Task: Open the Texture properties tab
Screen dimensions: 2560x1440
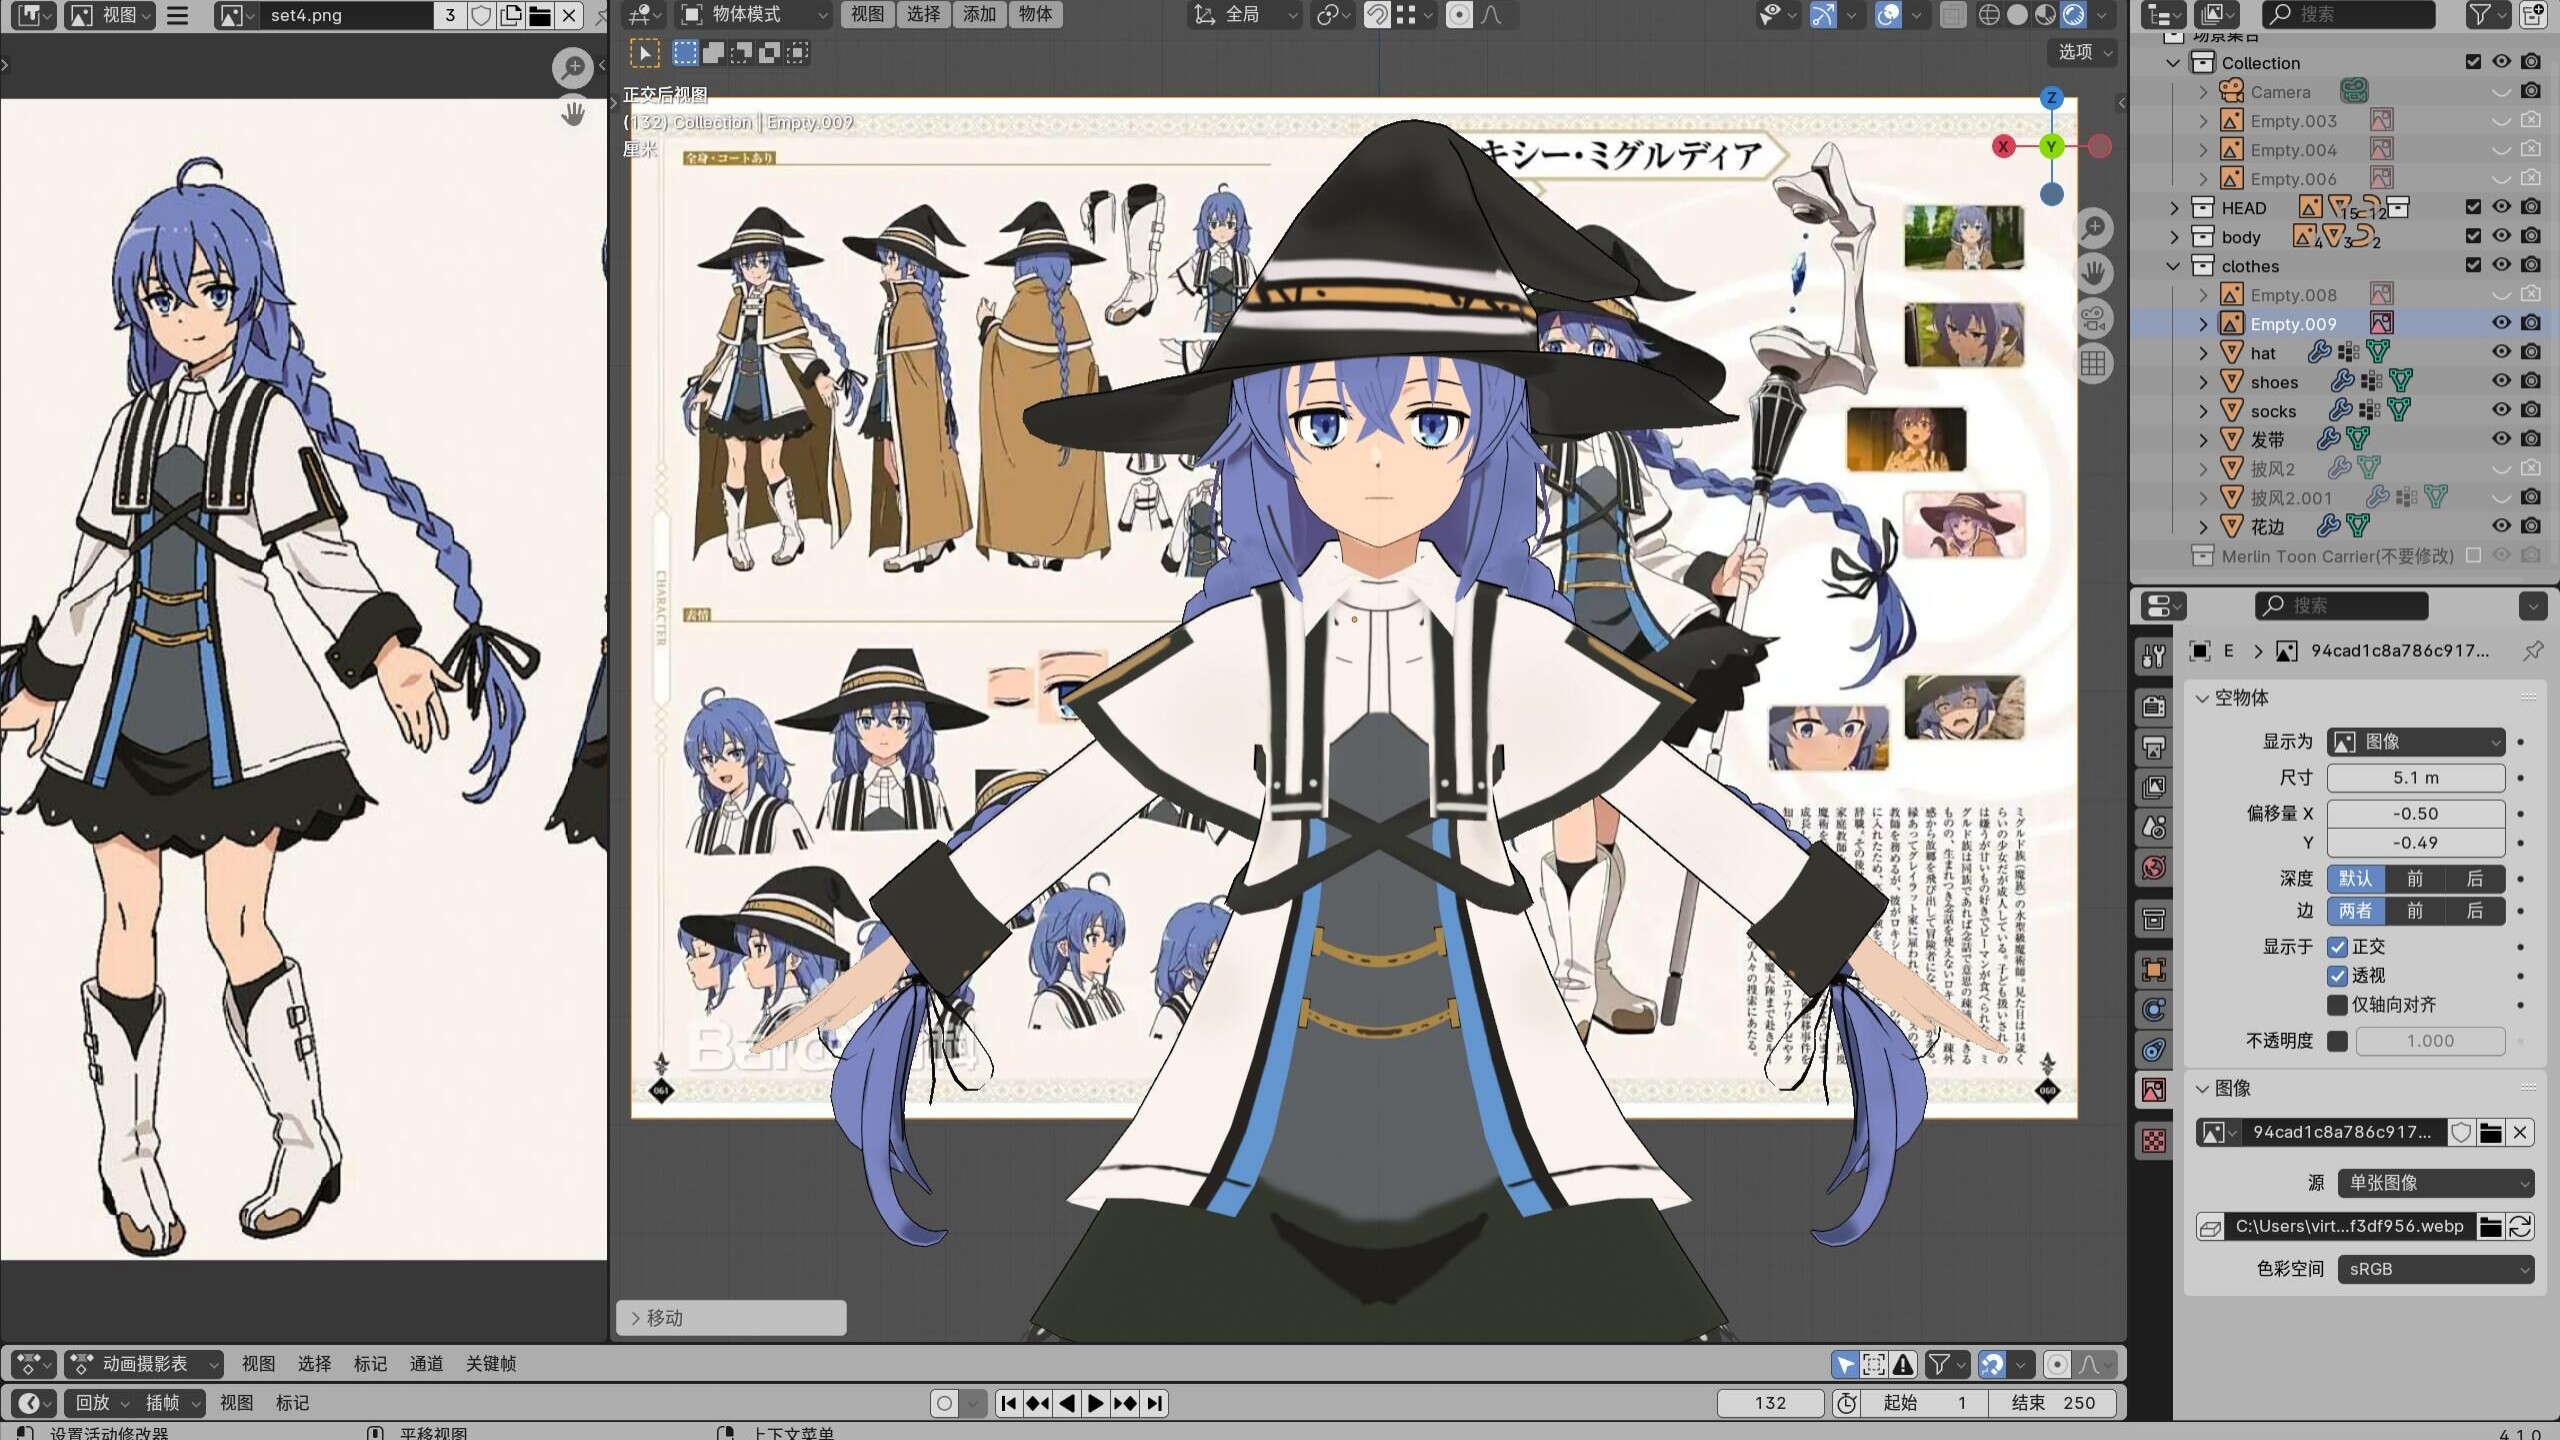Action: pyautogui.click(x=2153, y=1141)
